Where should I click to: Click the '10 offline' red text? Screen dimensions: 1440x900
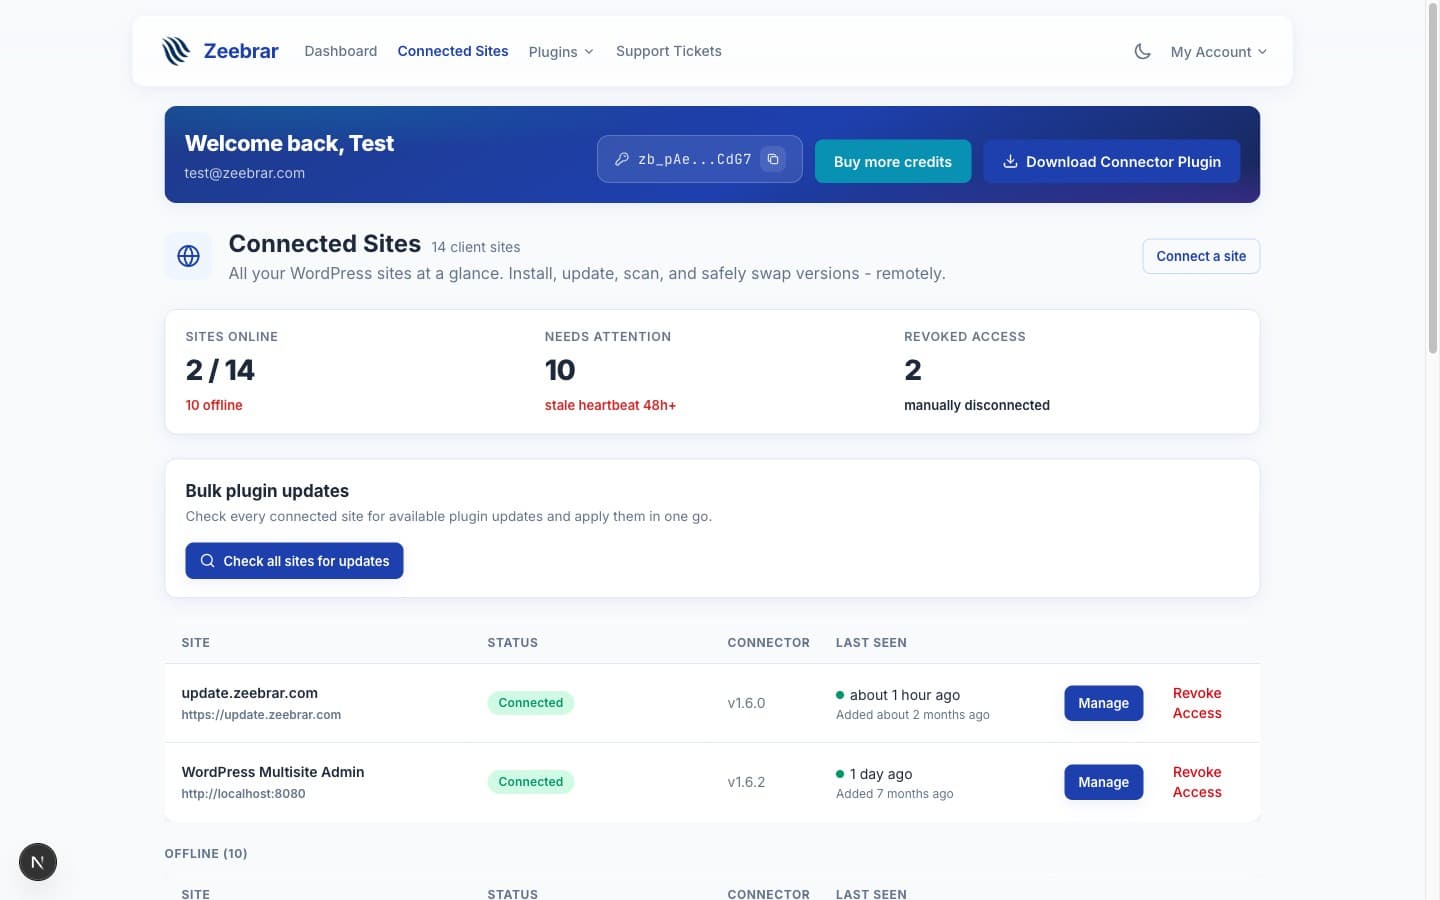click(214, 405)
